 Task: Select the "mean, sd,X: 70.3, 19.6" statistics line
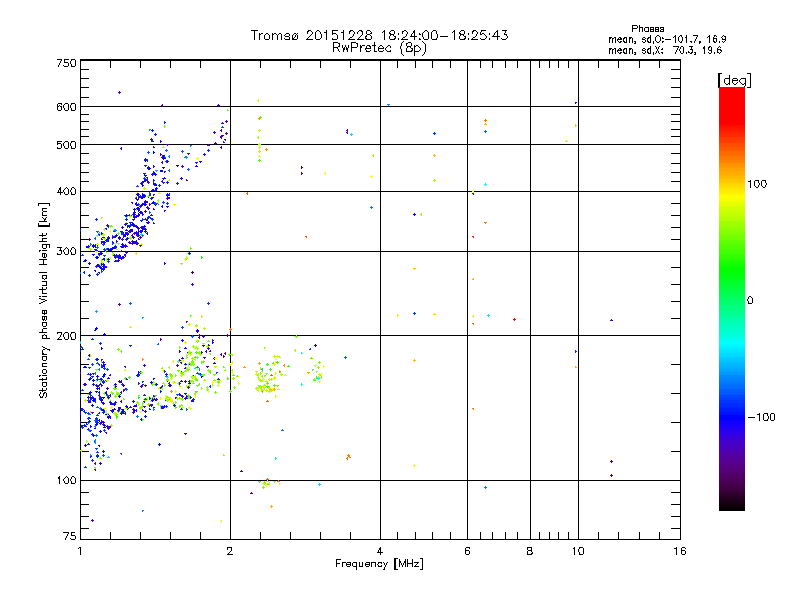pos(665,50)
